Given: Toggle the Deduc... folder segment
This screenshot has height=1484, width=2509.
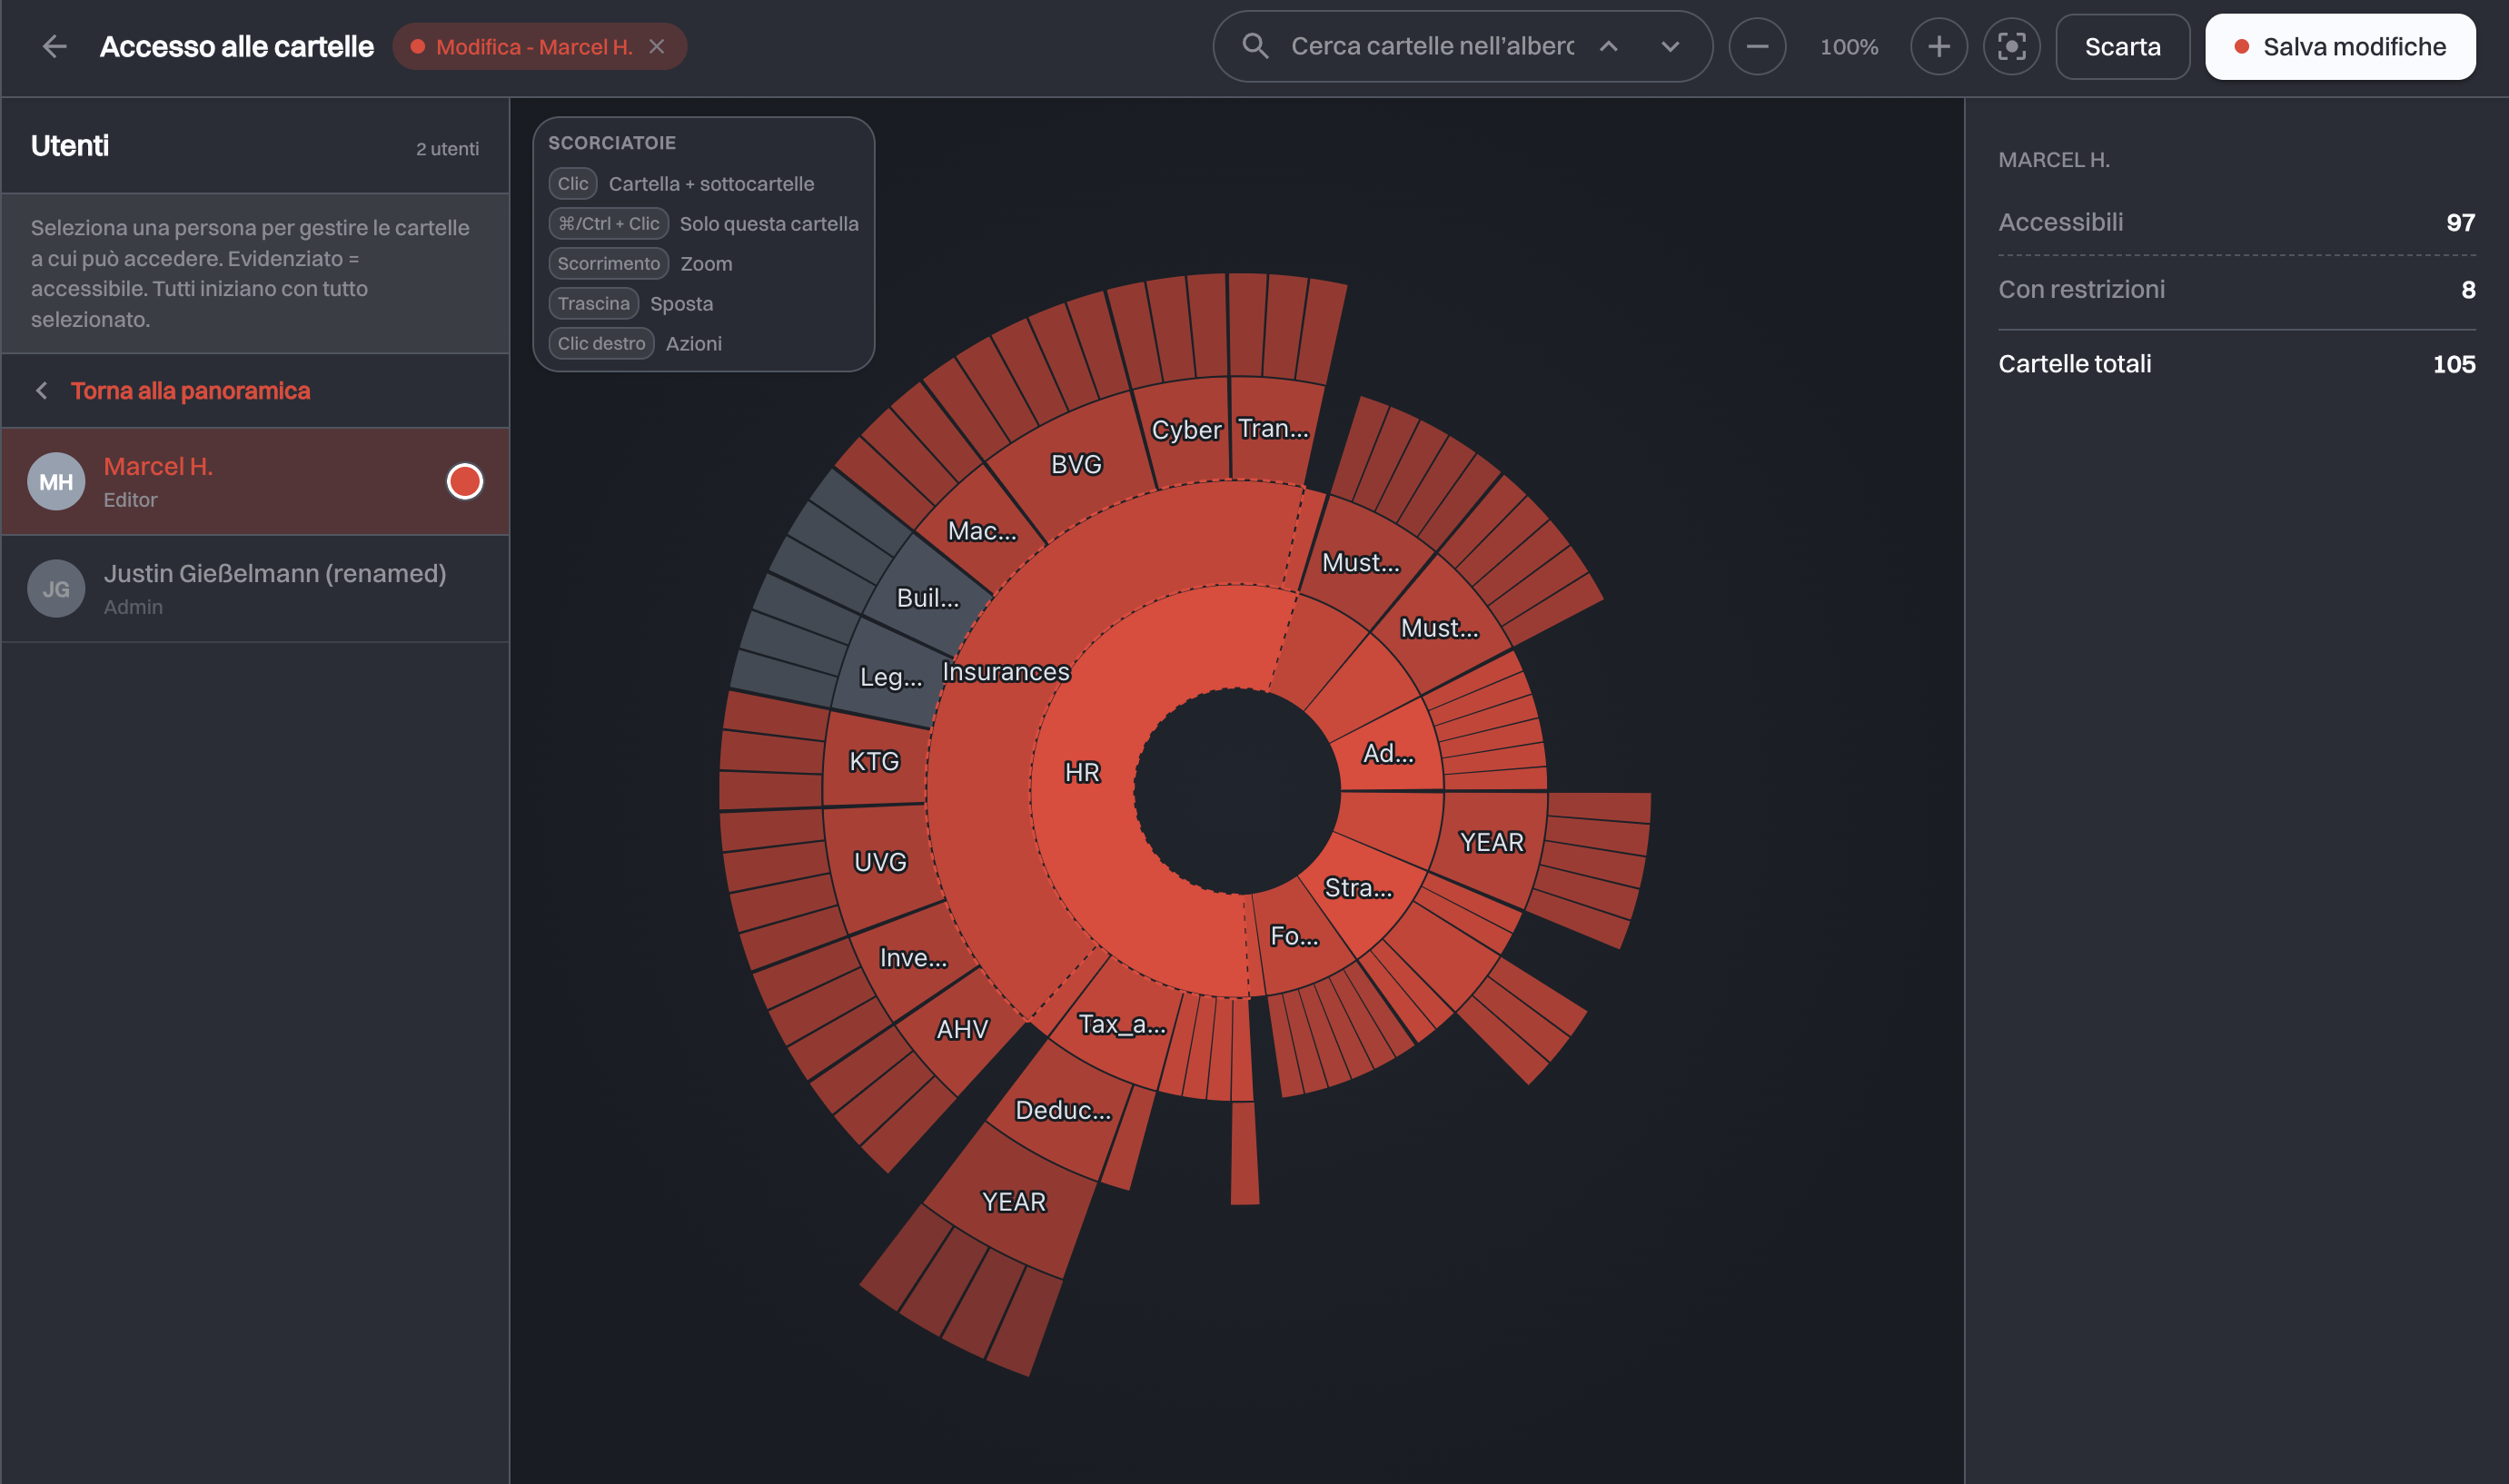Looking at the screenshot, I should 1063,1110.
